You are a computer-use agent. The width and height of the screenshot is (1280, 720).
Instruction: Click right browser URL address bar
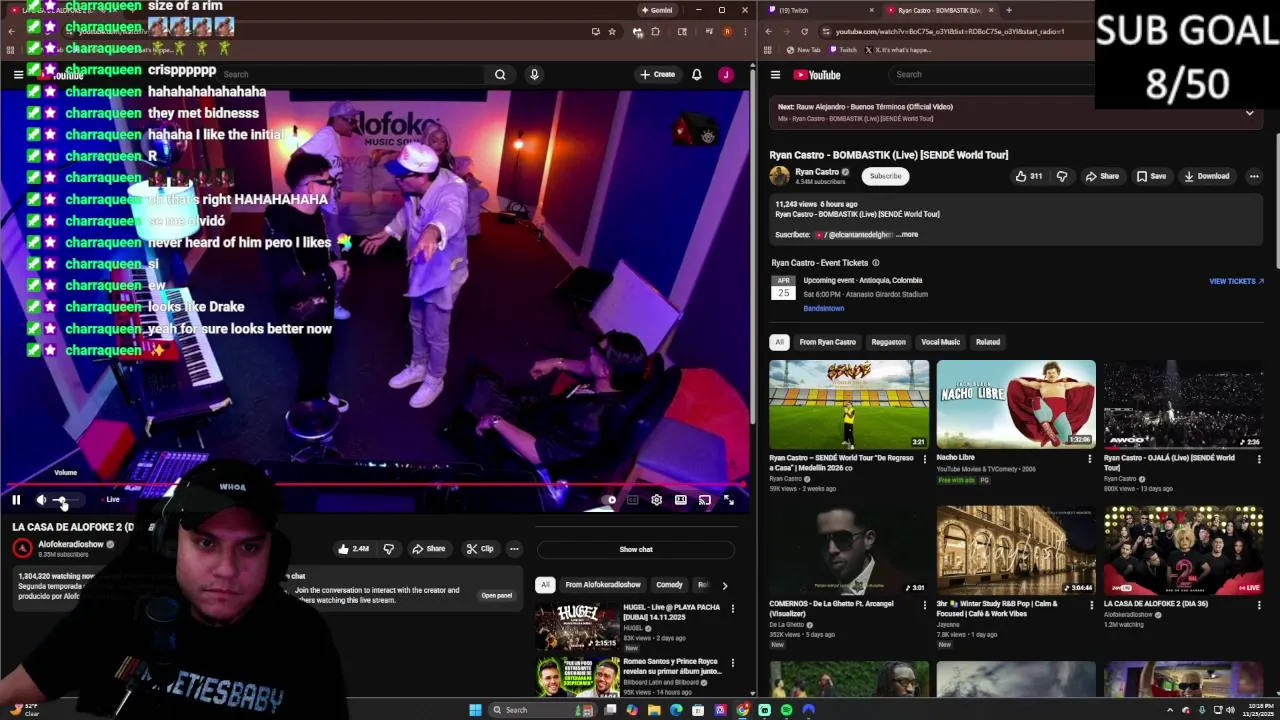coord(950,31)
